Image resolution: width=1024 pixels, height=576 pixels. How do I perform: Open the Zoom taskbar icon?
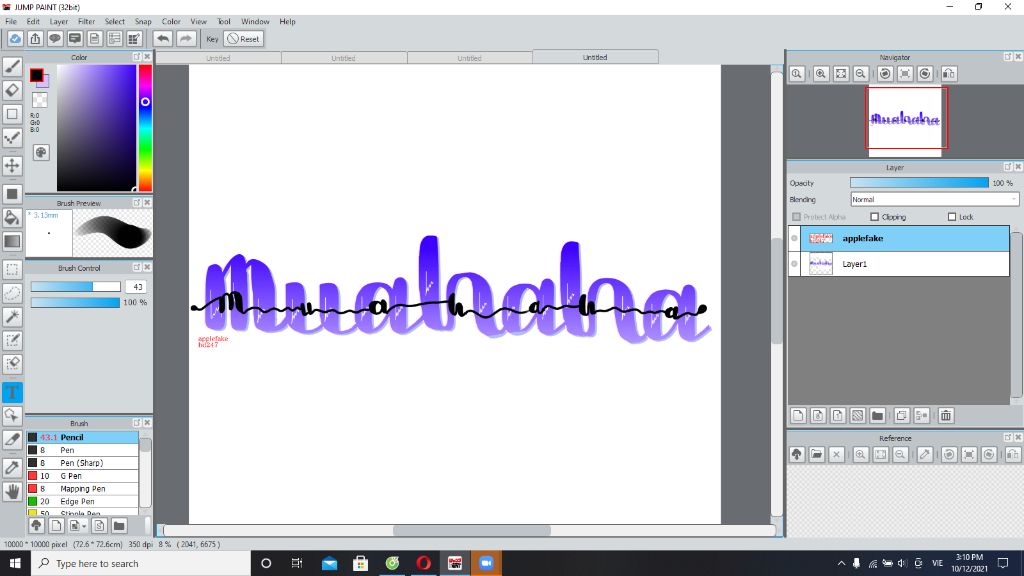[x=487, y=563]
